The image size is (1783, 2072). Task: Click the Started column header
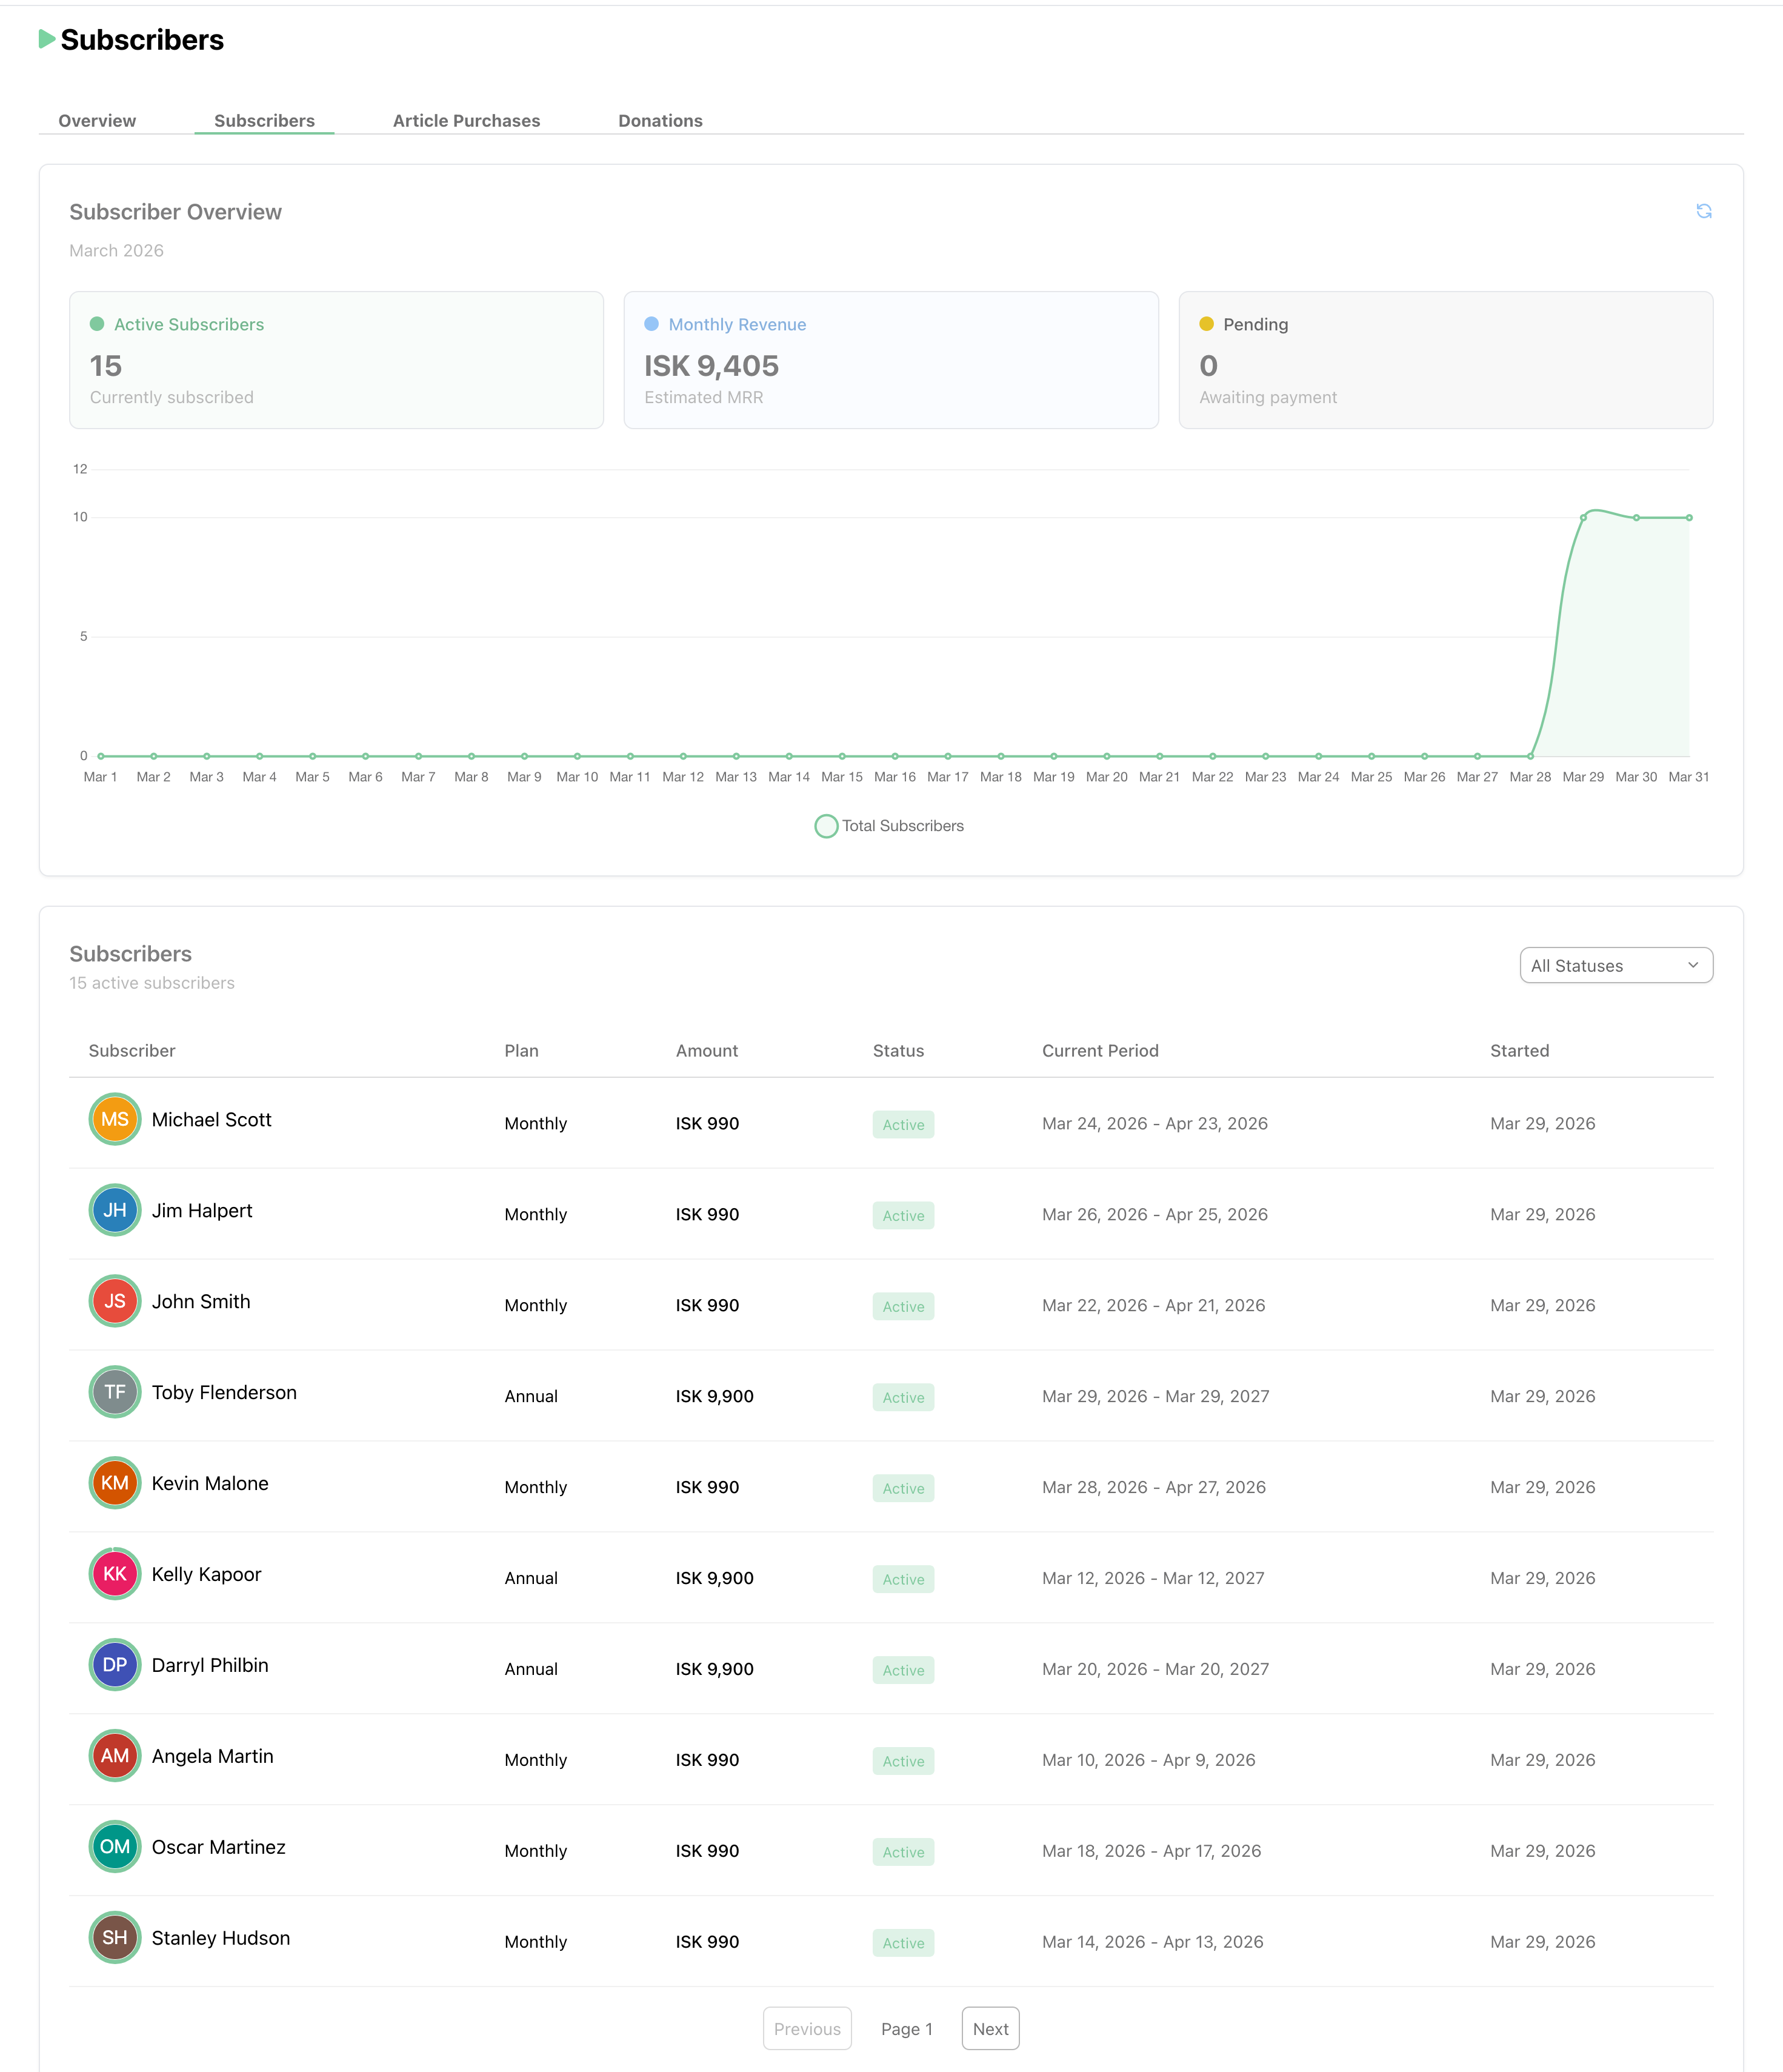click(1519, 1050)
